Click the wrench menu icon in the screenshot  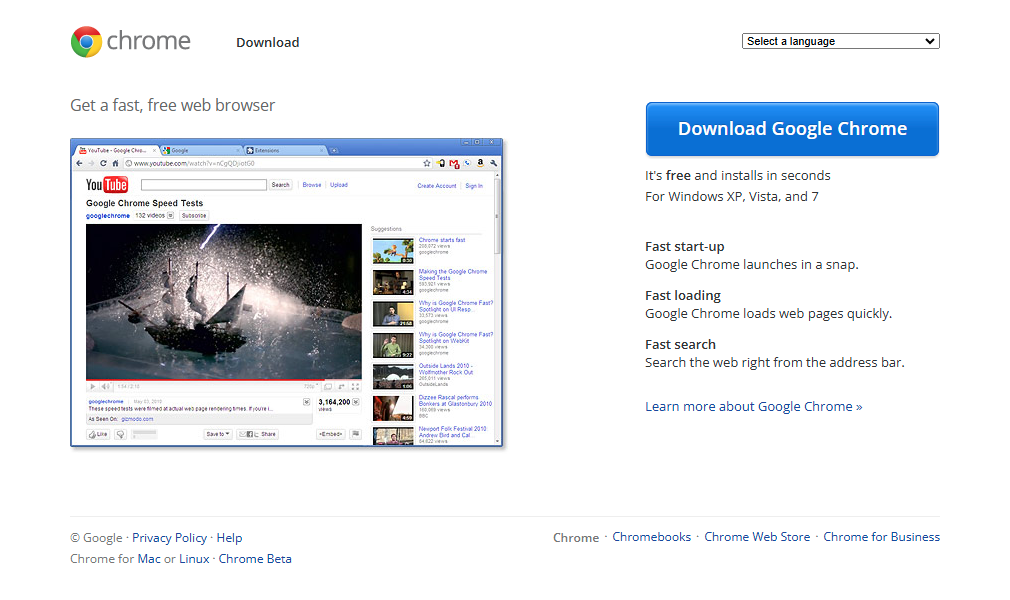tap(493, 164)
